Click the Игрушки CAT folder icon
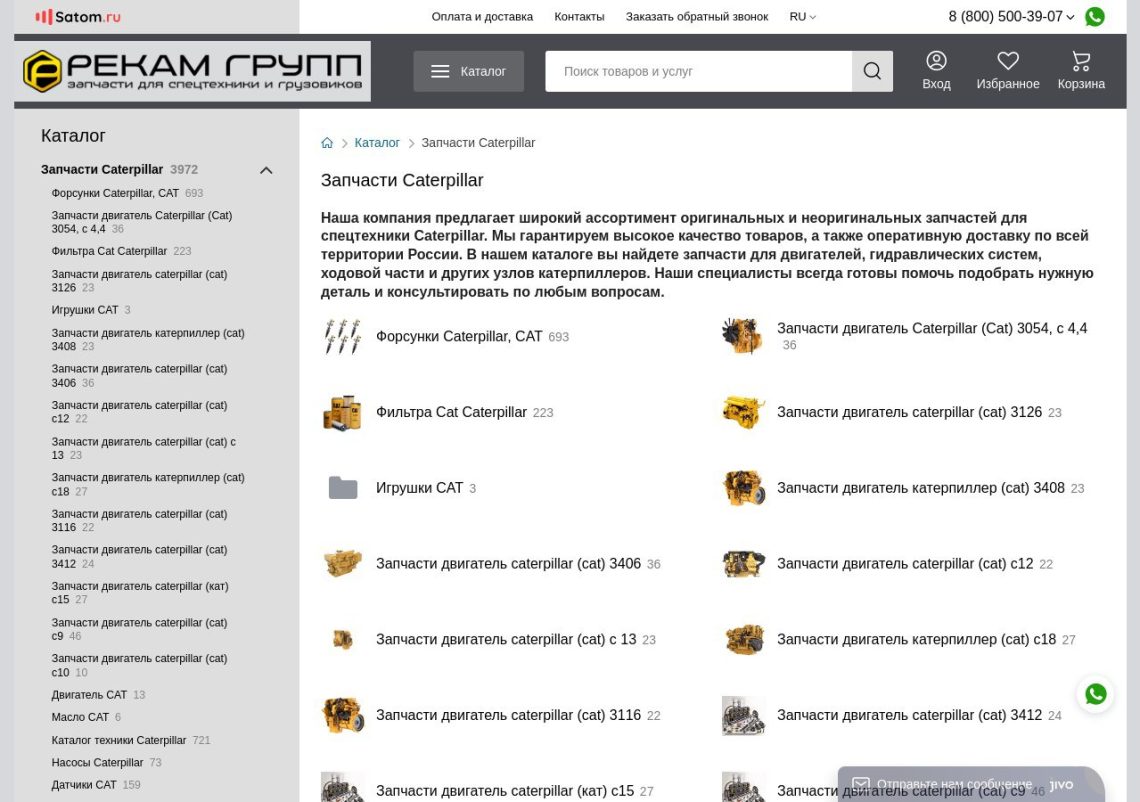 click(343, 488)
